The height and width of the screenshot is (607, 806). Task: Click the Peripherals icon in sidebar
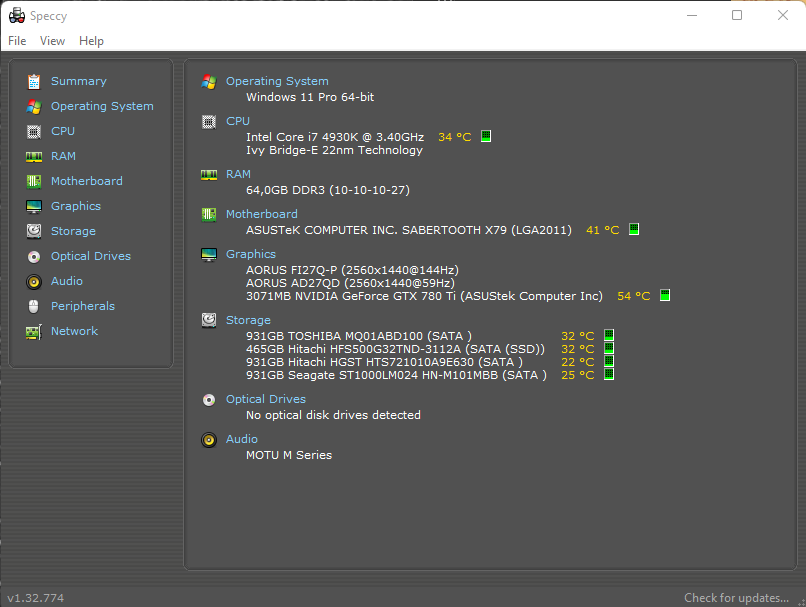[35, 306]
